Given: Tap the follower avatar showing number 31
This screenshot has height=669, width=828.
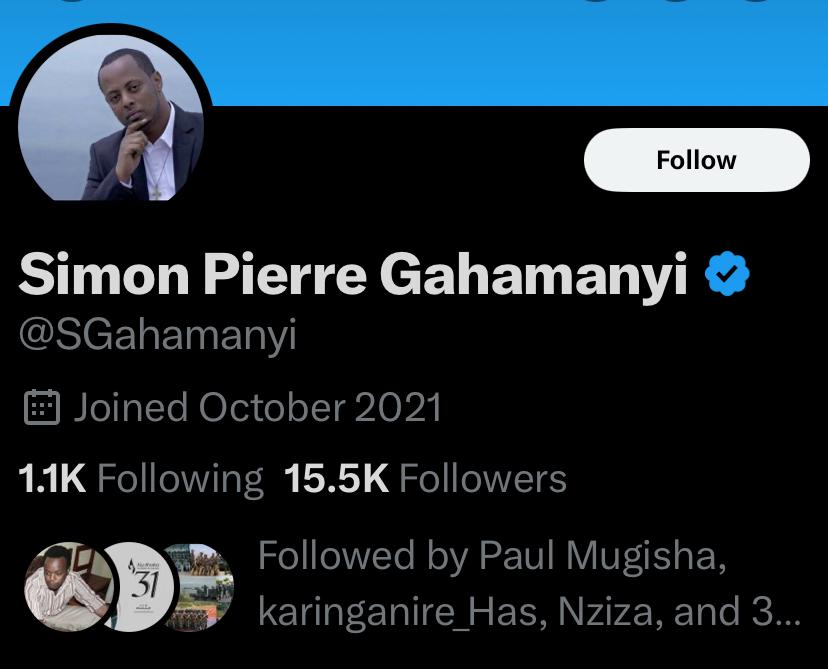Looking at the screenshot, I should point(137,587).
